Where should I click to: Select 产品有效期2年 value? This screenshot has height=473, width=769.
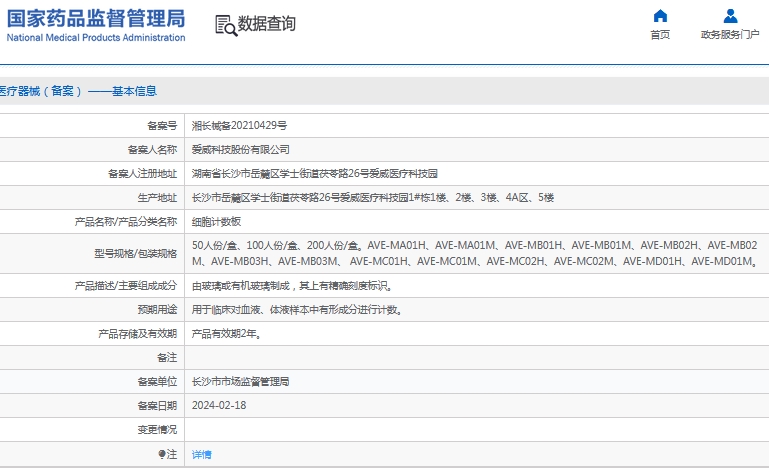[x=226, y=334]
